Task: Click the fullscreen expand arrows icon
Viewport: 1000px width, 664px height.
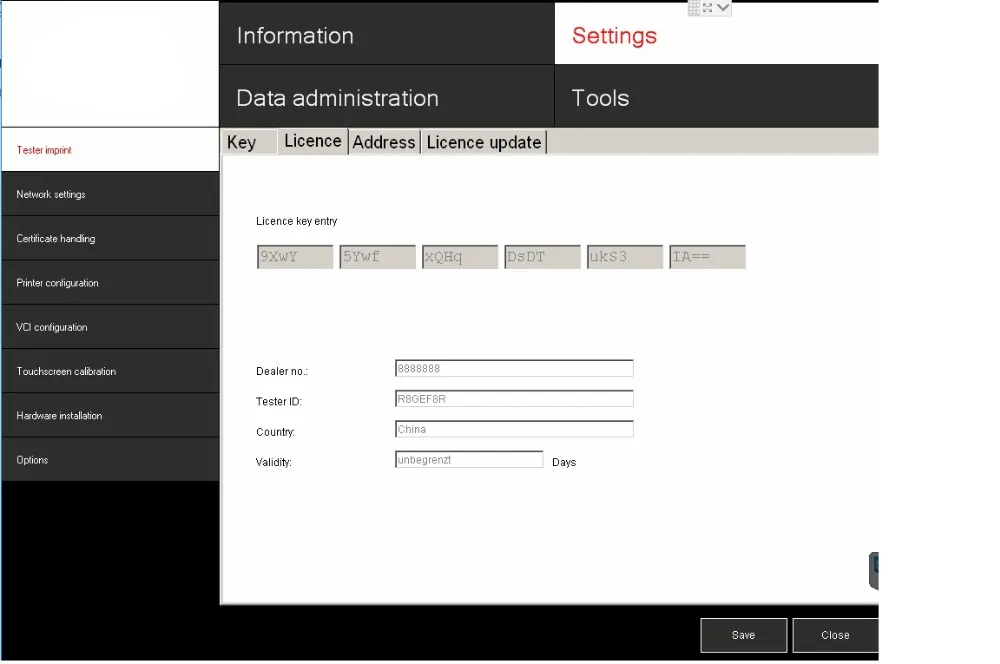Action: click(707, 8)
